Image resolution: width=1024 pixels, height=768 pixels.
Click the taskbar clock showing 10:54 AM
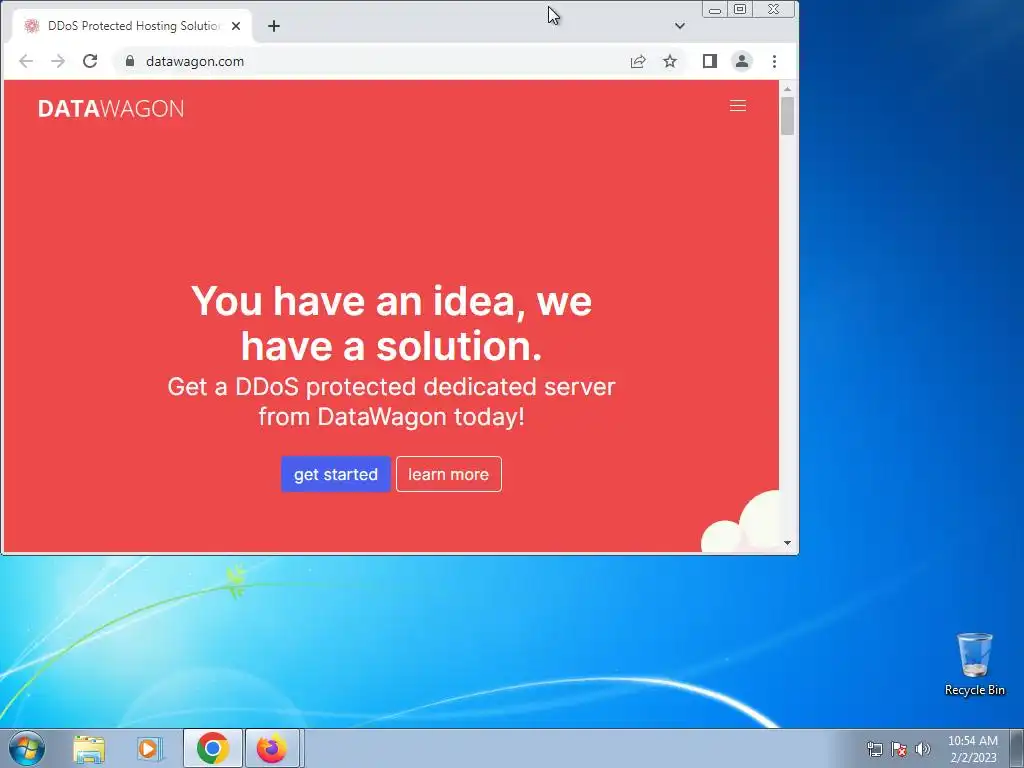[973, 749]
